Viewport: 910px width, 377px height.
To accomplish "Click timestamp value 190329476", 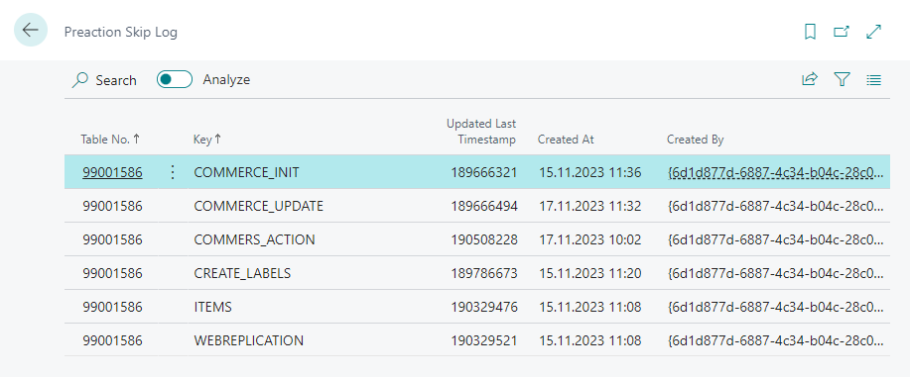I will [x=484, y=307].
